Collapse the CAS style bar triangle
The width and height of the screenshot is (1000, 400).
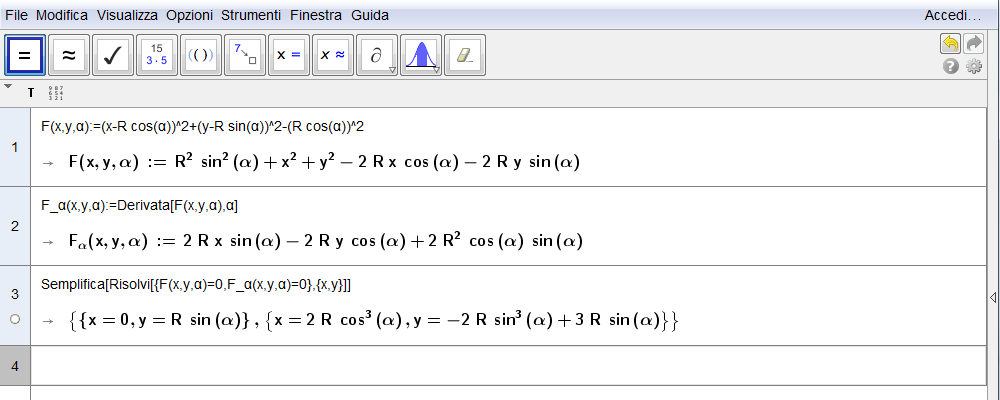tap(8, 87)
